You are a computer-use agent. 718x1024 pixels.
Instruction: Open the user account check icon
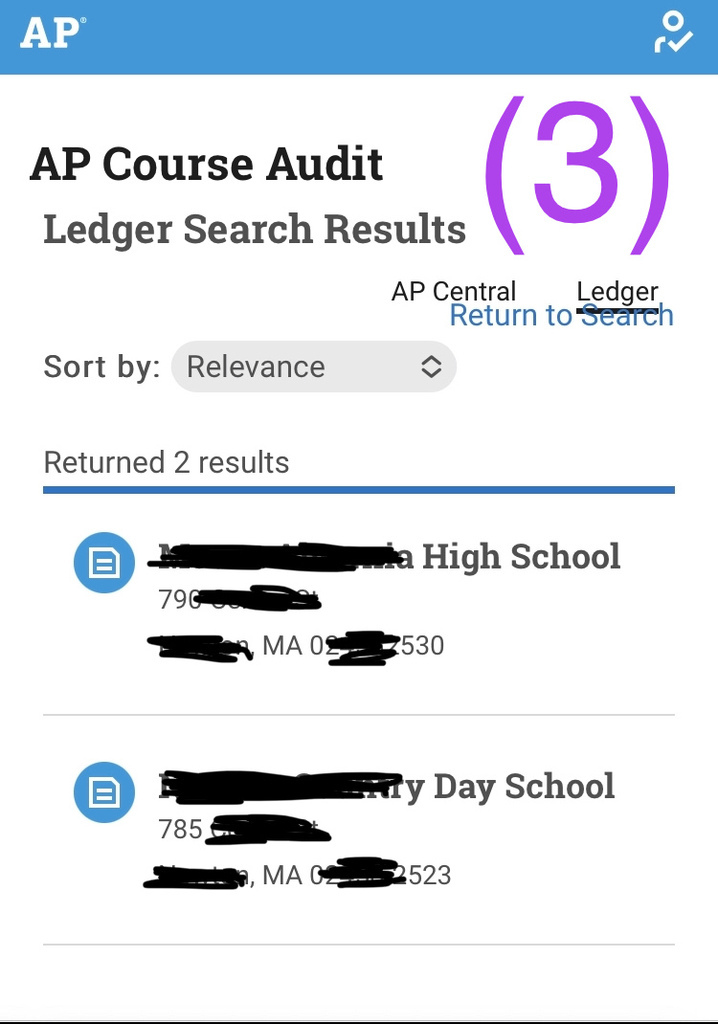(674, 32)
